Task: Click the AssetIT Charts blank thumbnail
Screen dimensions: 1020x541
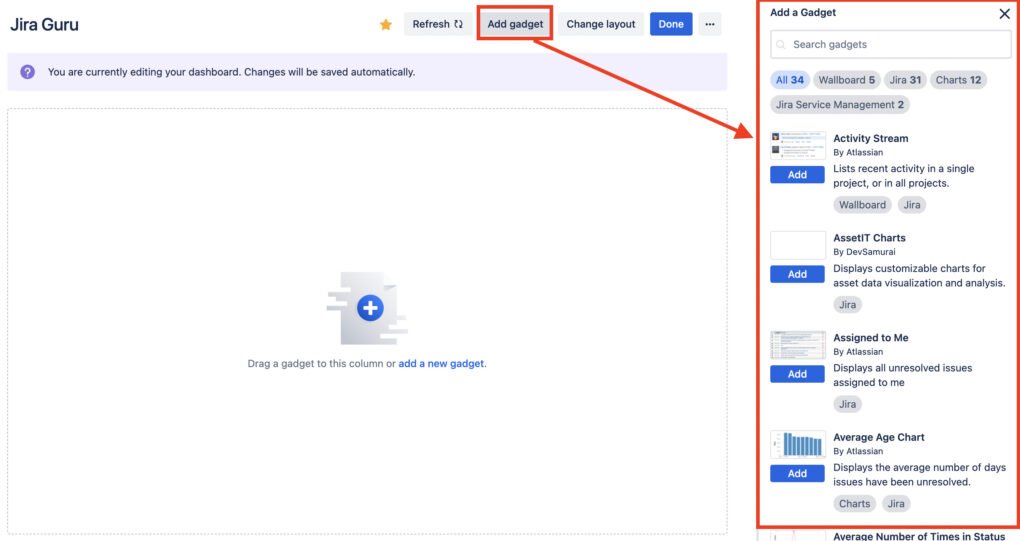Action: (798, 245)
